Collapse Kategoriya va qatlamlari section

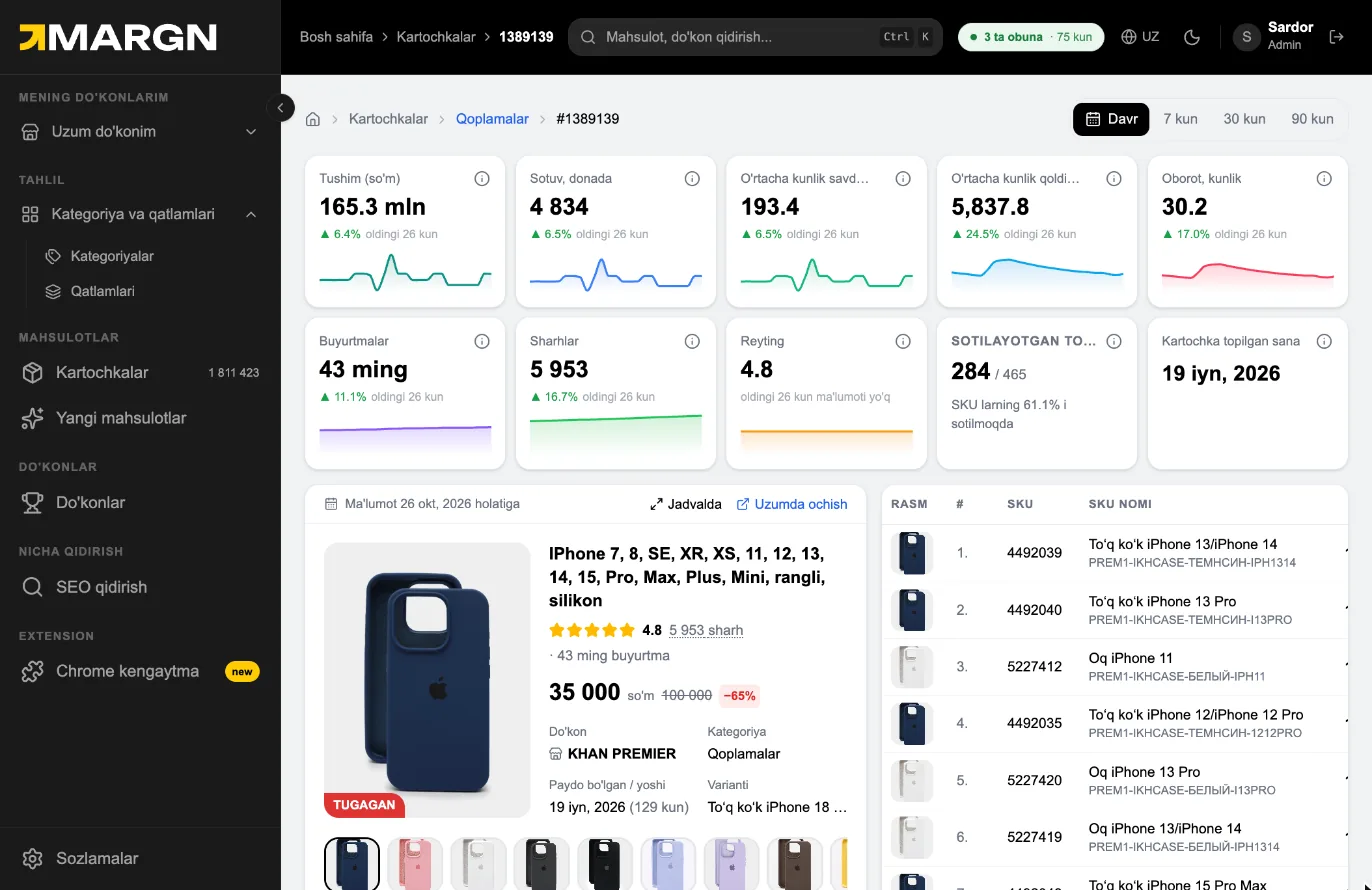(140, 214)
